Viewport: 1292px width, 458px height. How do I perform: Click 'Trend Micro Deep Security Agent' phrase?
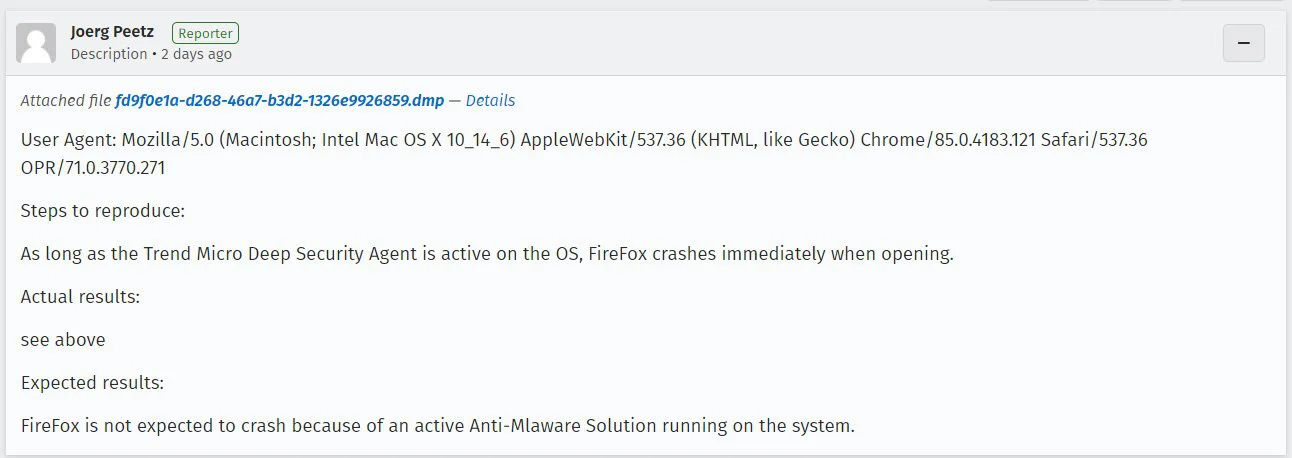coord(274,254)
